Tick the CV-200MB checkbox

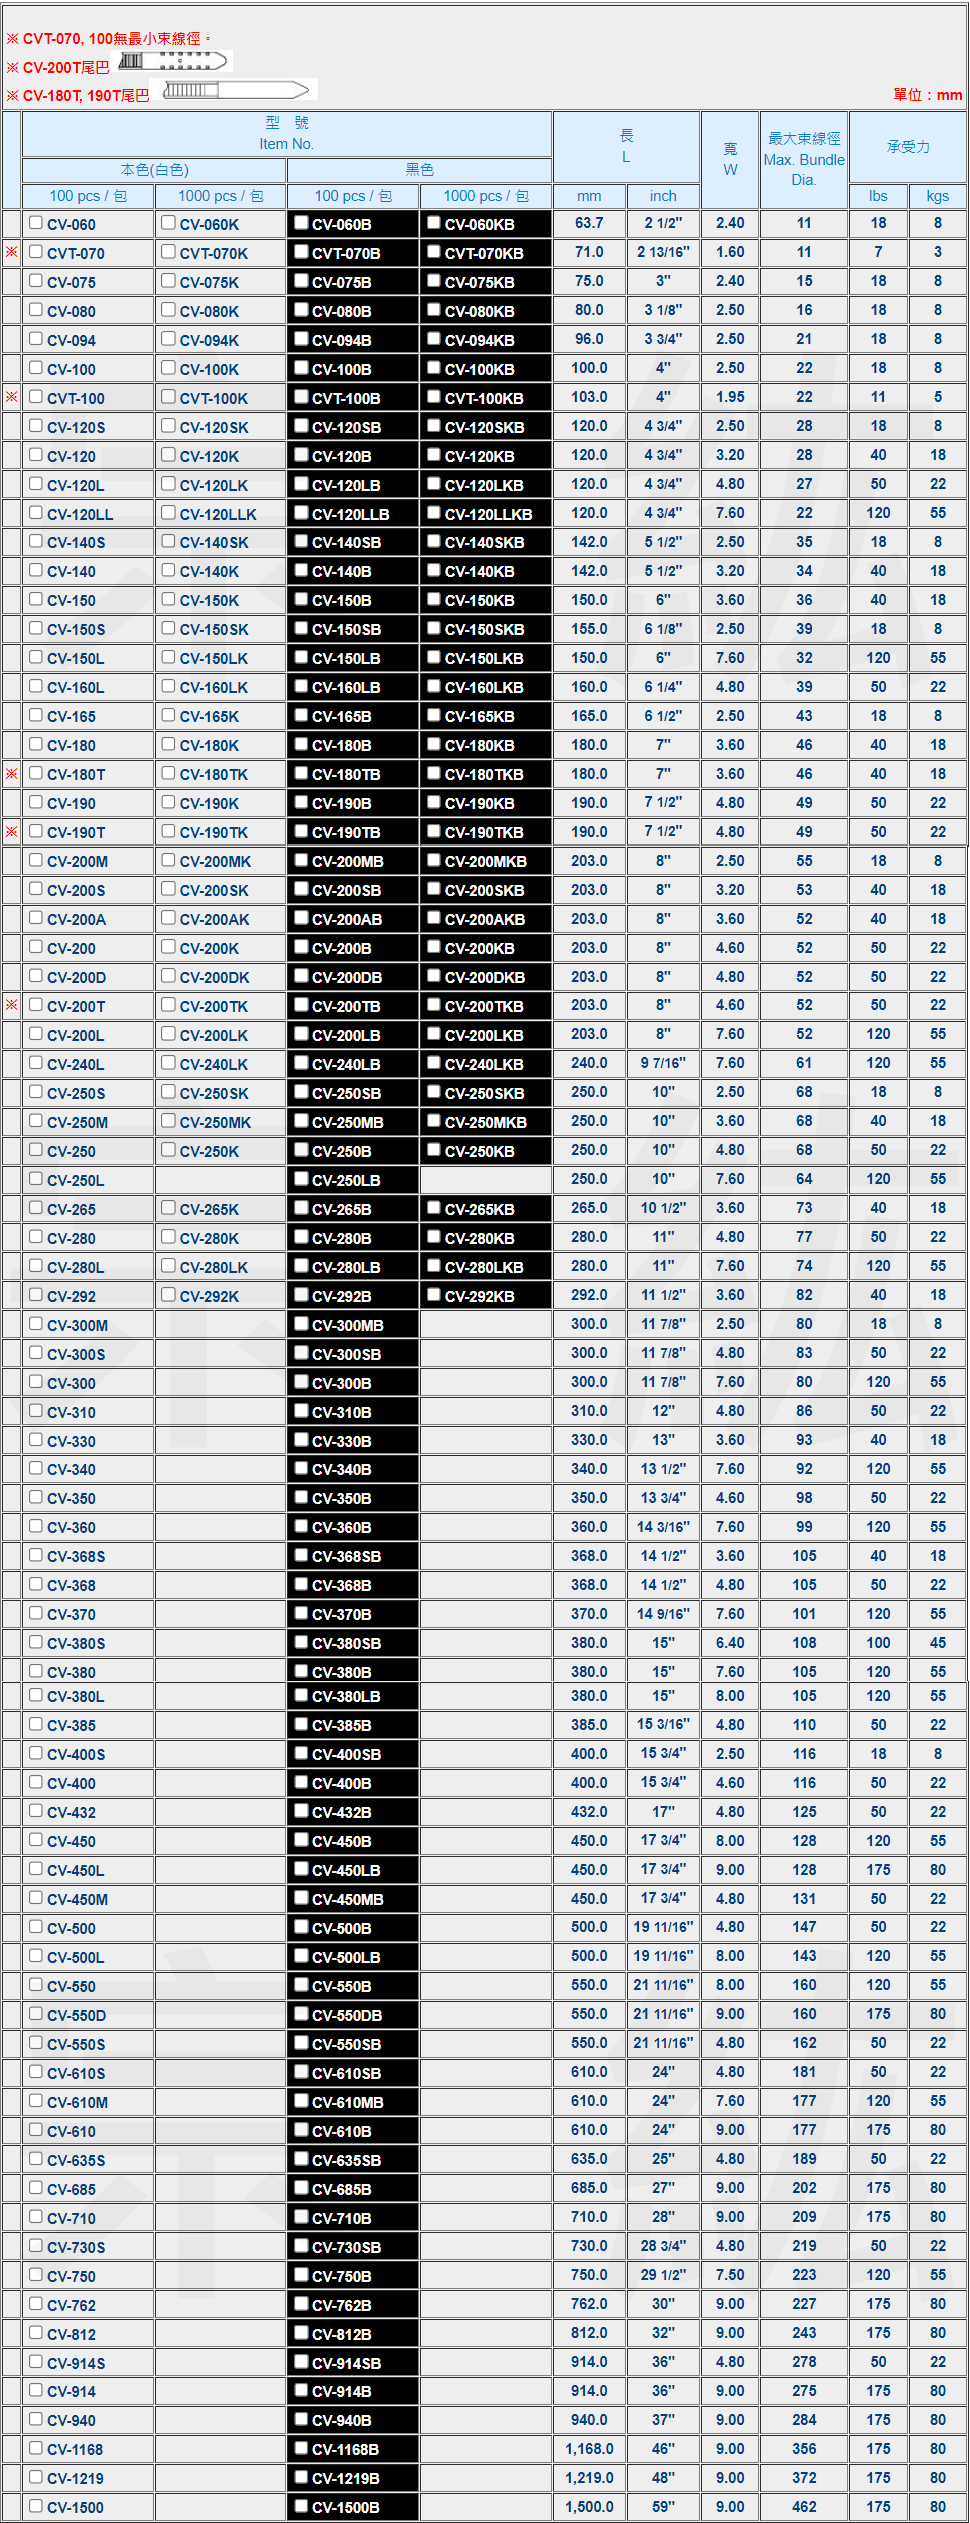click(301, 860)
